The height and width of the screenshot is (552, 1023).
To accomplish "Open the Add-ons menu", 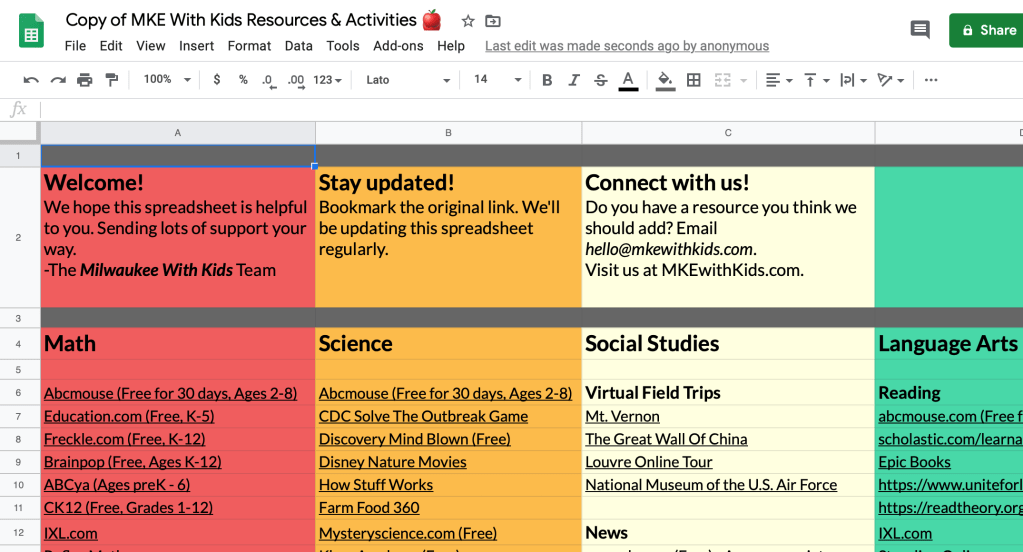I will (398, 46).
